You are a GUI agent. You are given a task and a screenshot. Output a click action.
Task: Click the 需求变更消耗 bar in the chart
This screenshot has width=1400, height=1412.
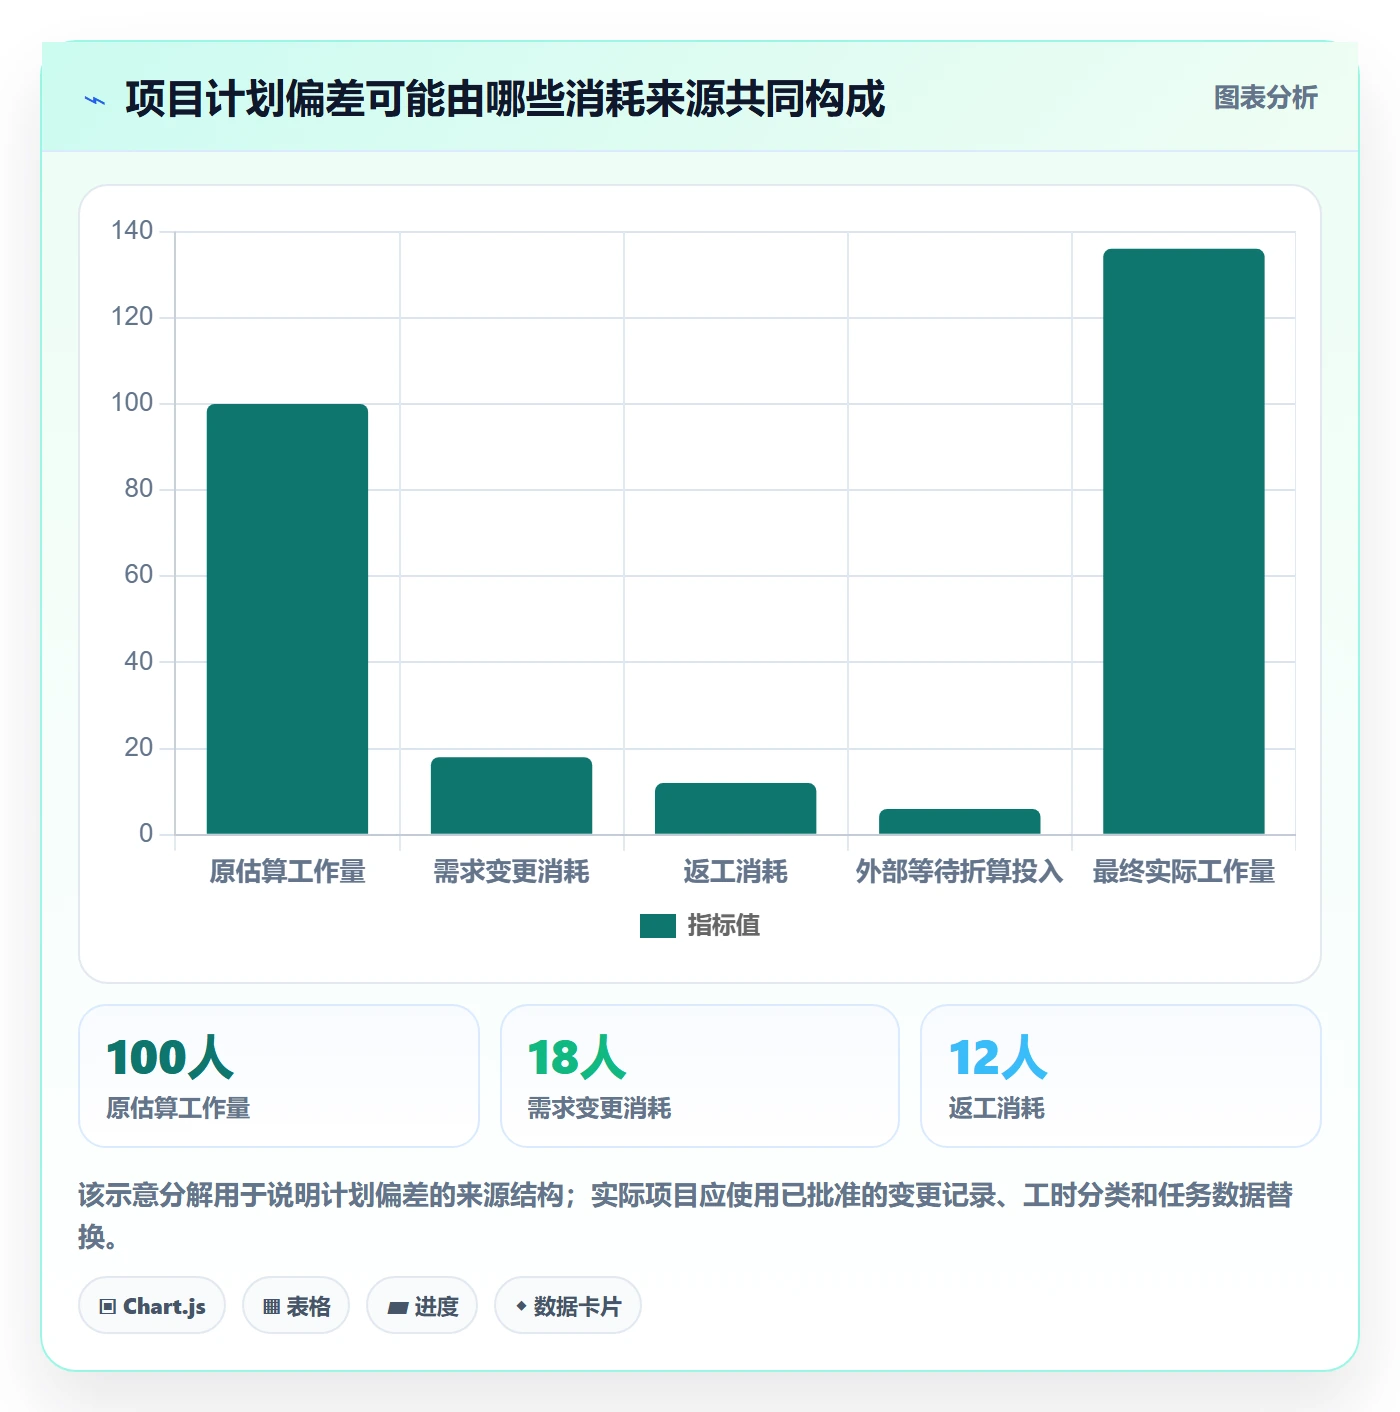[x=511, y=796]
